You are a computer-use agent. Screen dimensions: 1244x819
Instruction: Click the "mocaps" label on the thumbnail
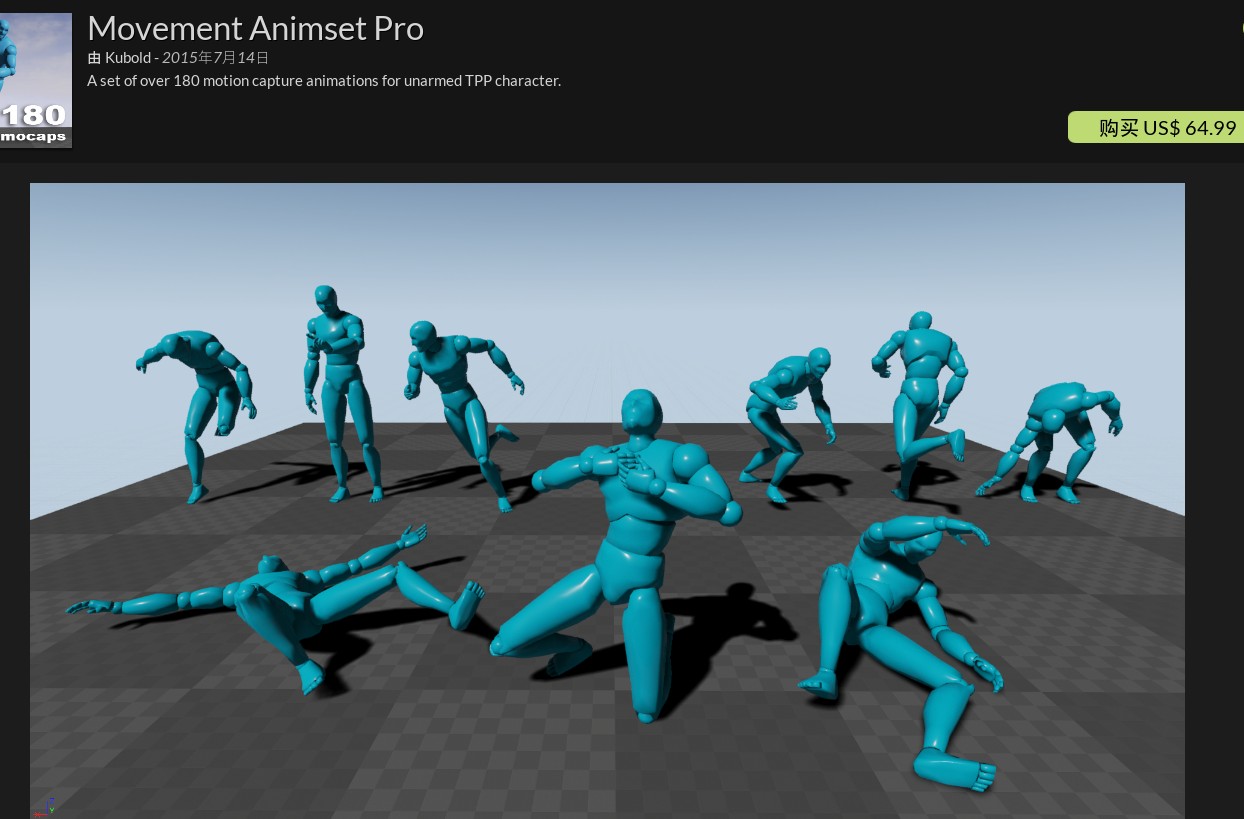pos(34,137)
